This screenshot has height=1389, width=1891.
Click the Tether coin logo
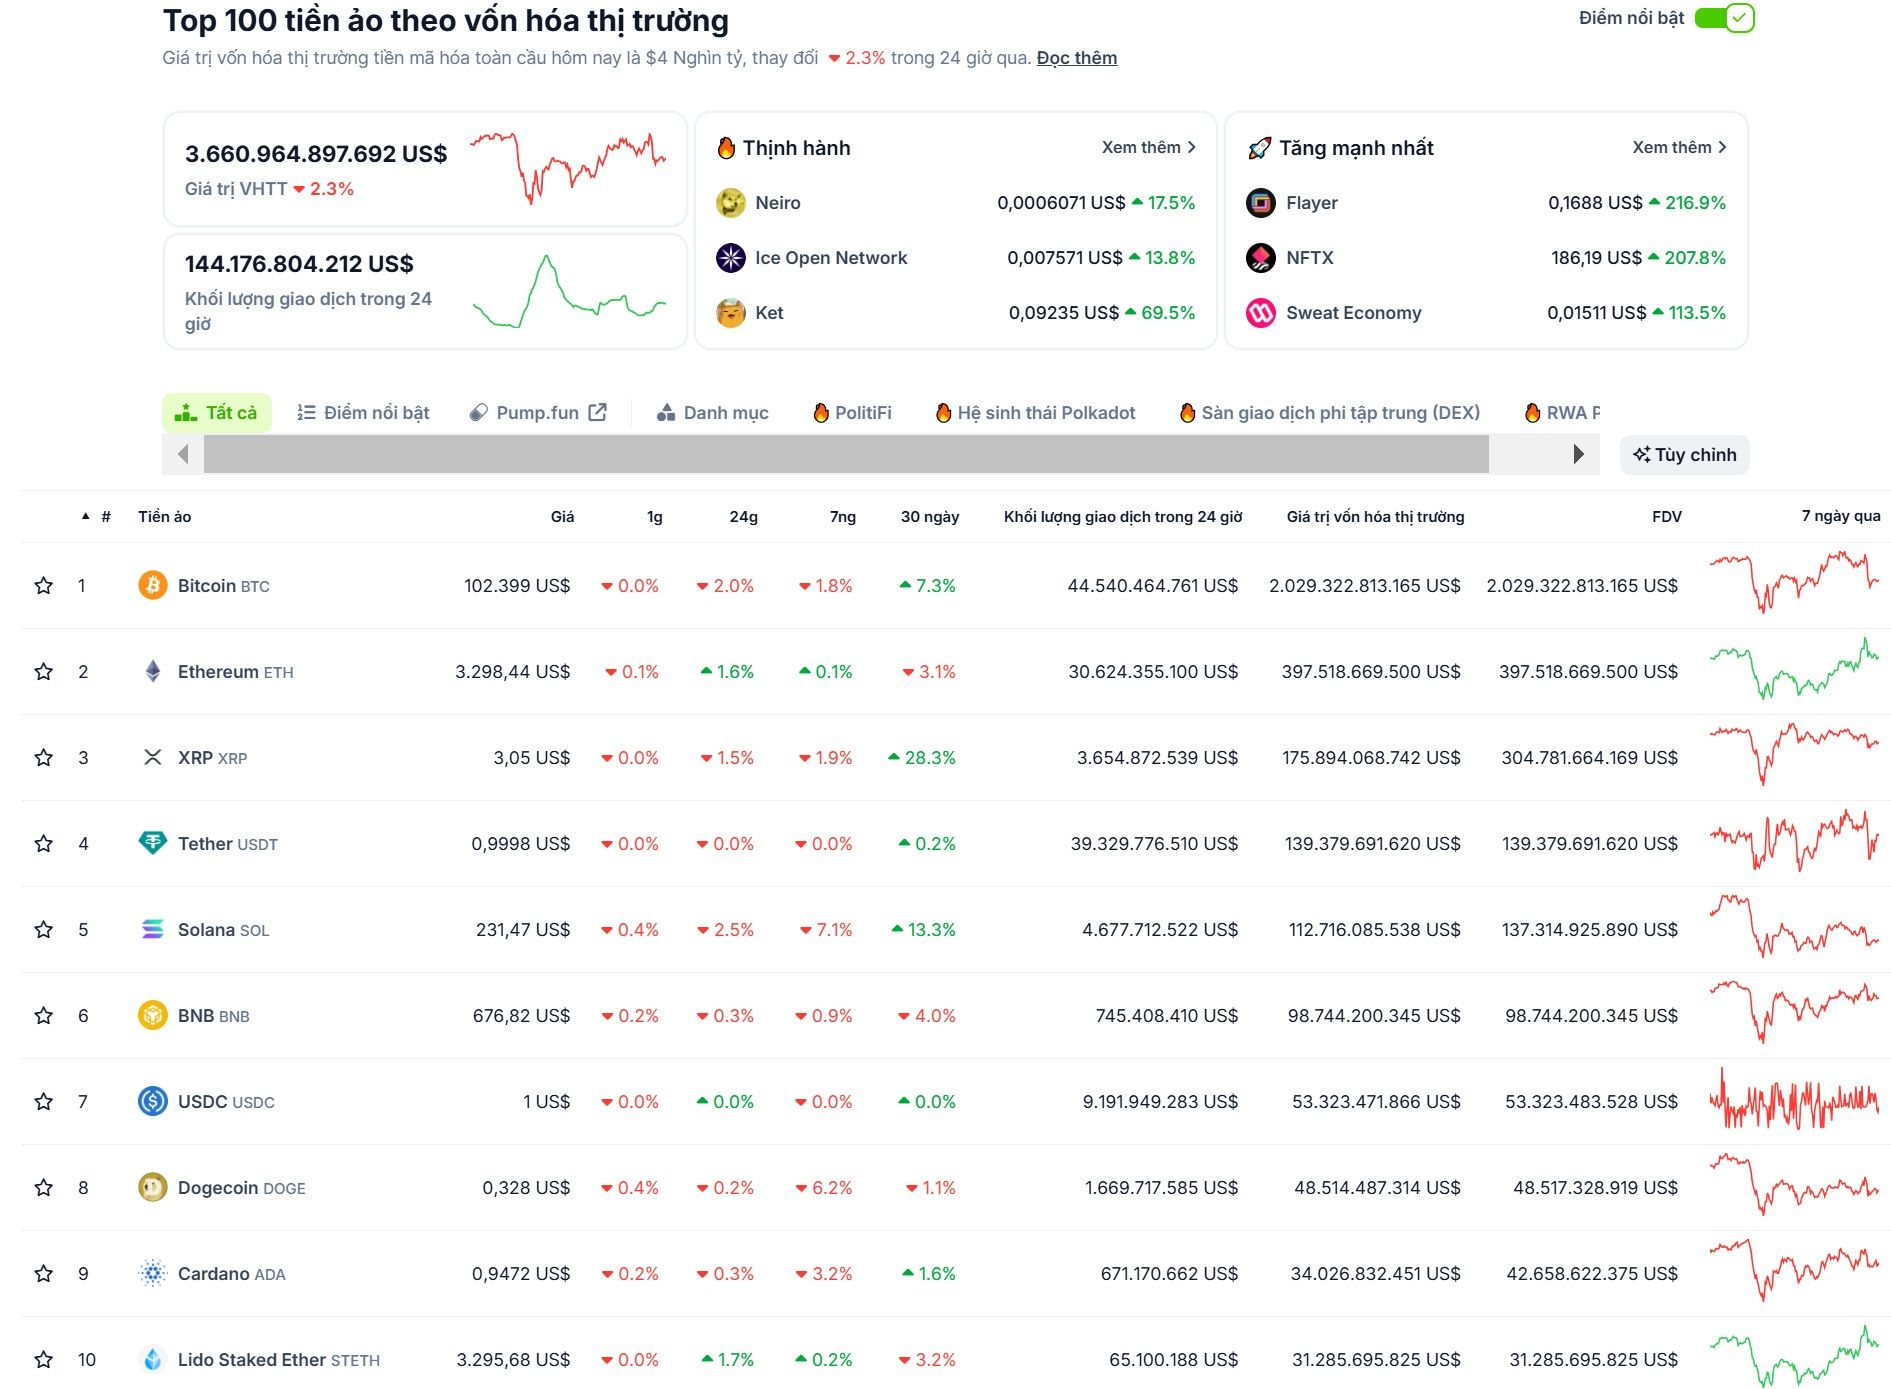pyautogui.click(x=152, y=843)
